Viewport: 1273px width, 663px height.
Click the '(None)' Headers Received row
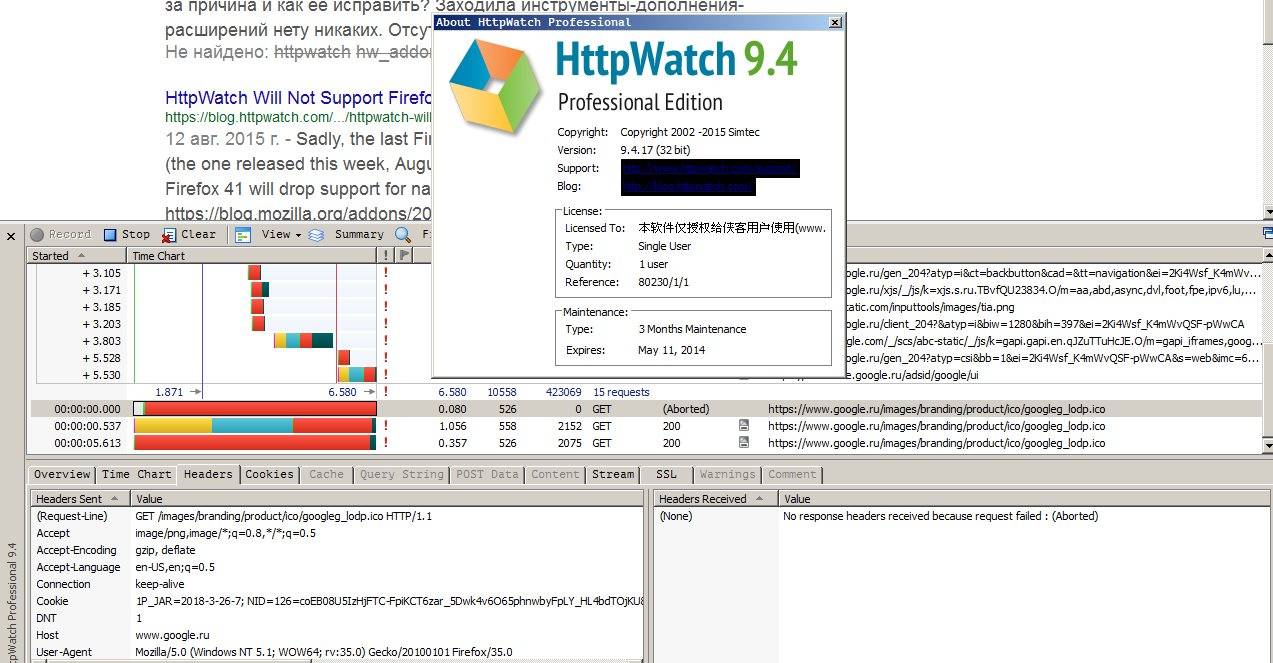coord(960,516)
